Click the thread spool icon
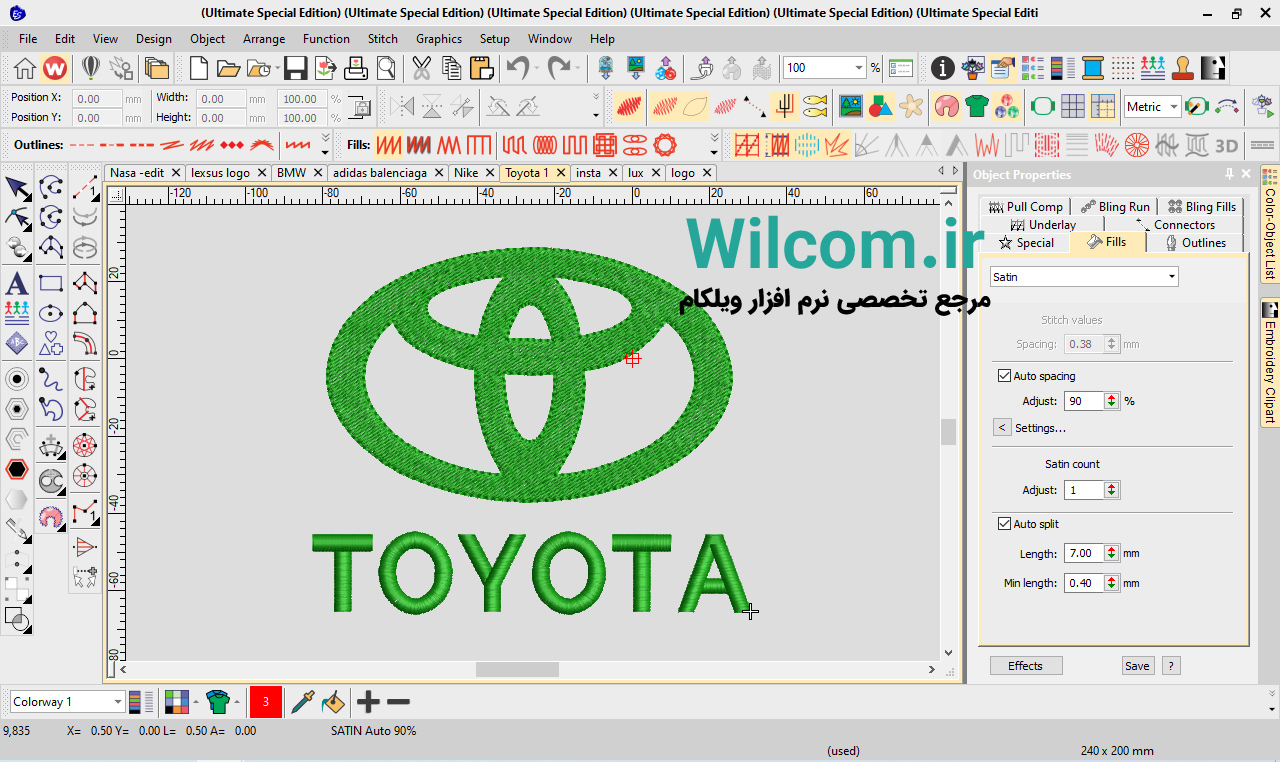 tap(1092, 68)
